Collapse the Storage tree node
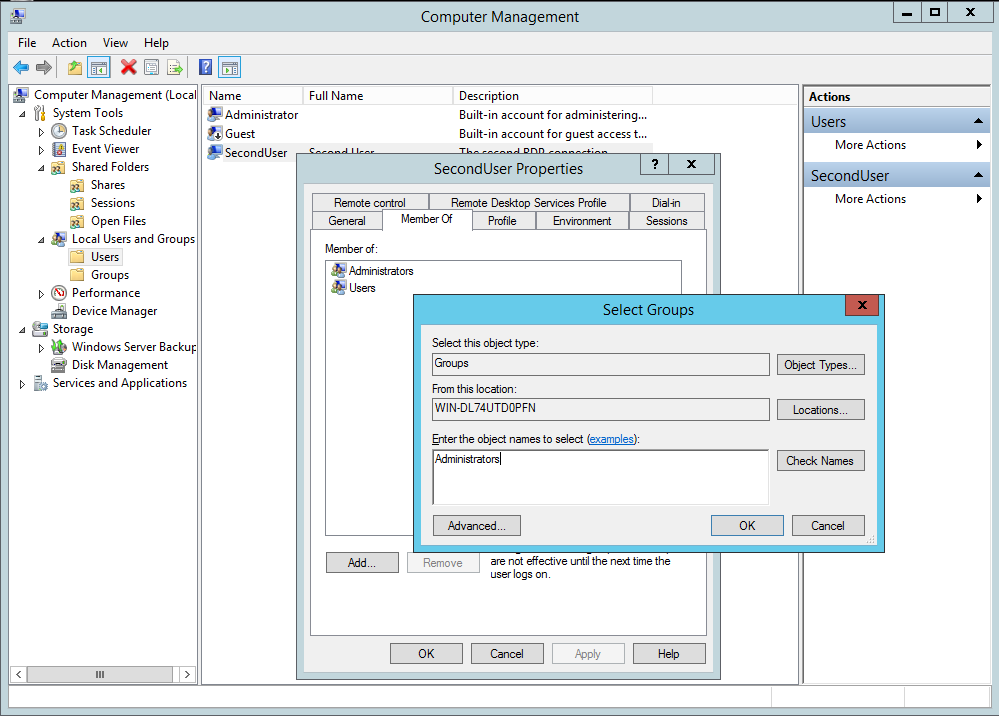 pyautogui.click(x=22, y=330)
